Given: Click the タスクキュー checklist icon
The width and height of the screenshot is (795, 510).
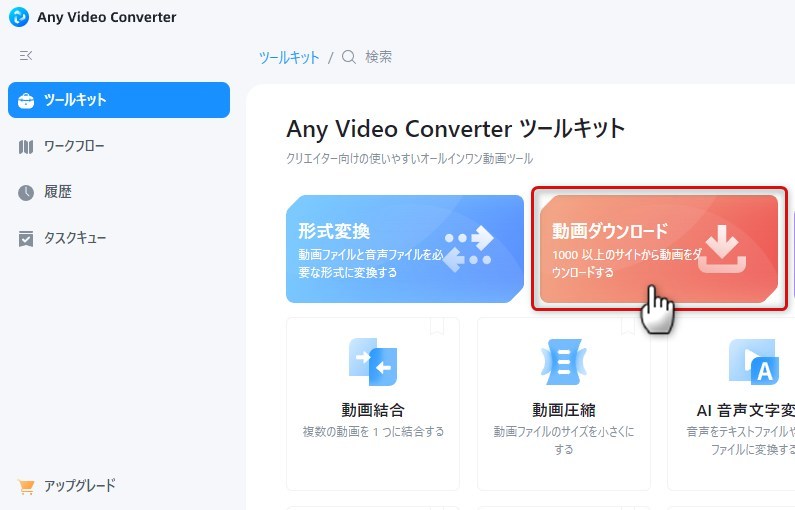Looking at the screenshot, I should click(x=26, y=238).
